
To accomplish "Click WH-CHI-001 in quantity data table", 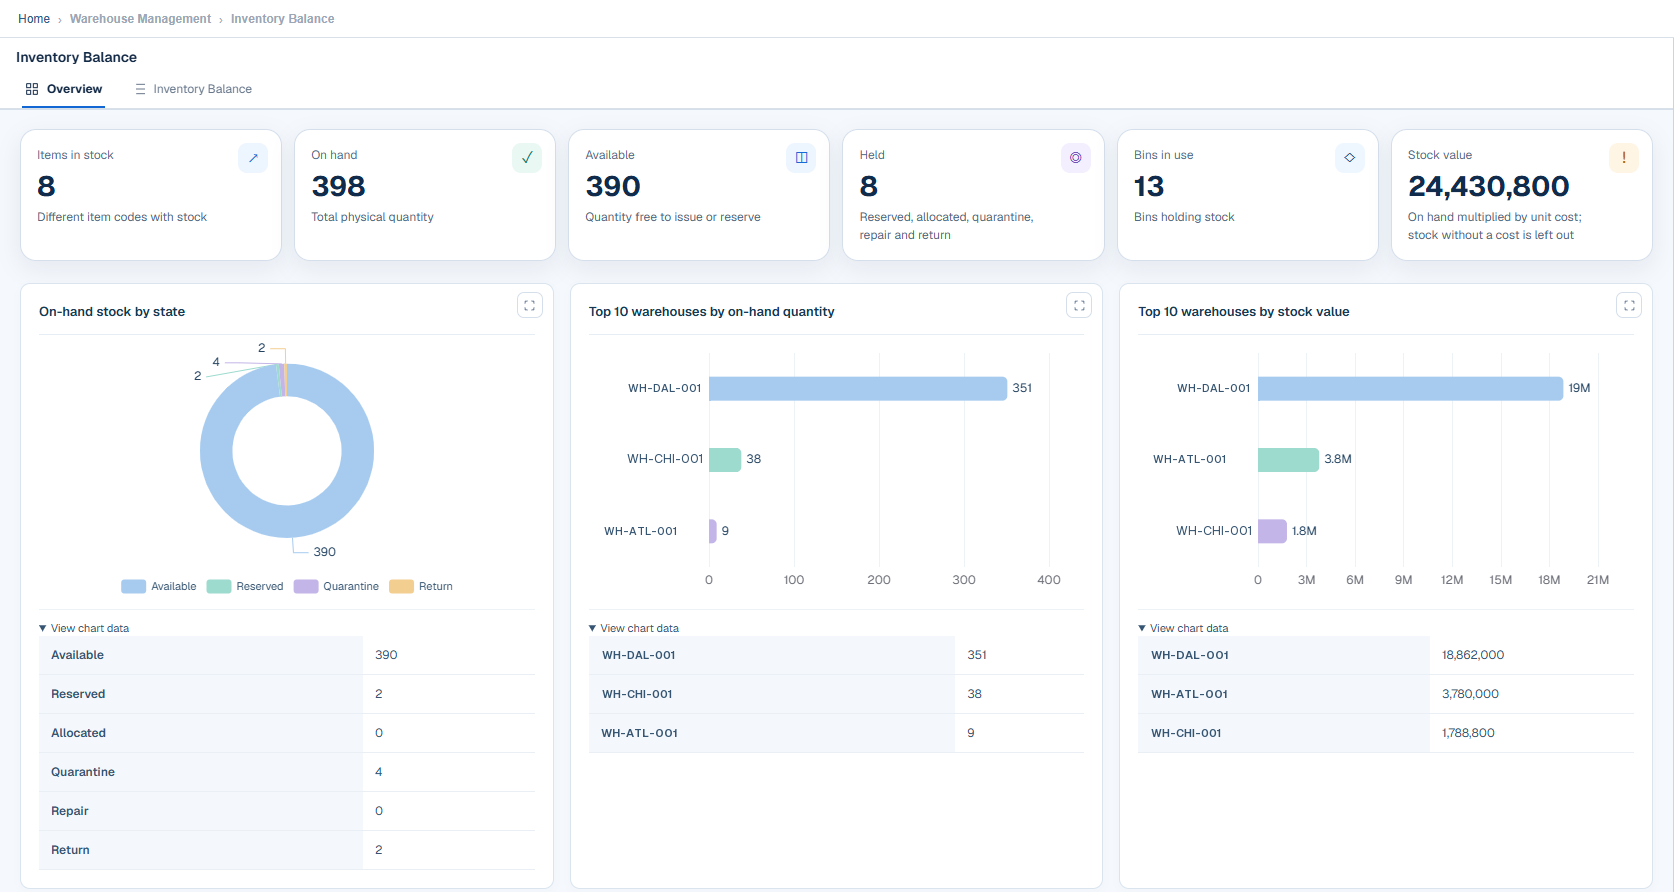I will pyautogui.click(x=637, y=694).
